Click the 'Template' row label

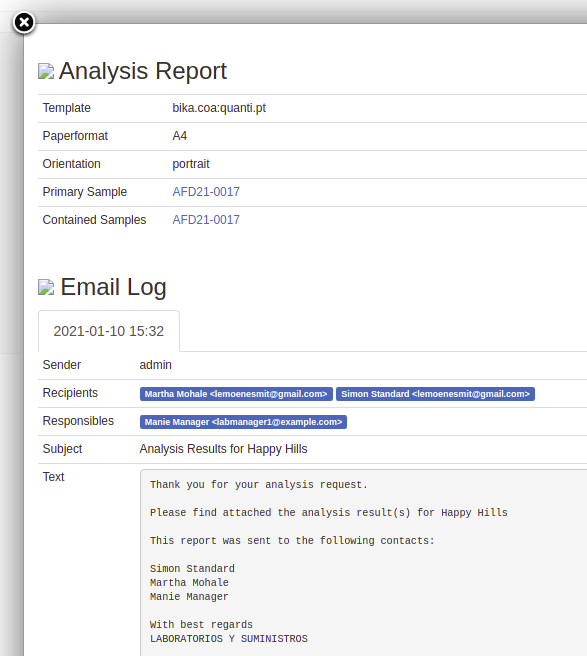[67, 108]
